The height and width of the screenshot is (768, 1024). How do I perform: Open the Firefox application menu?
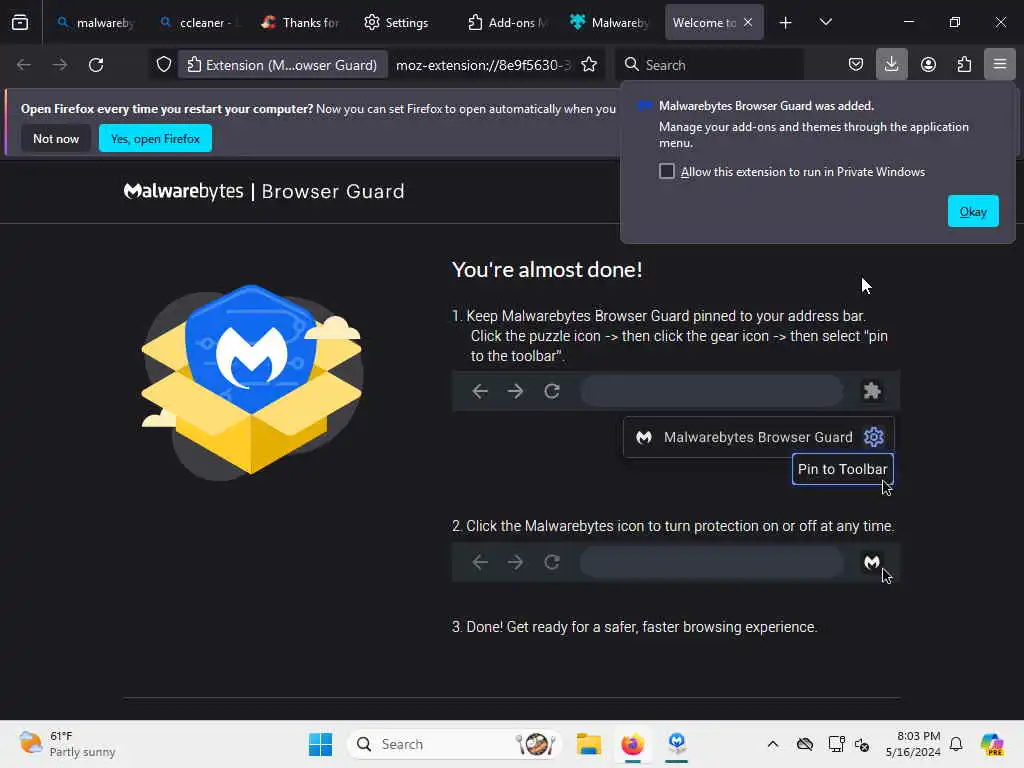click(x=1000, y=65)
